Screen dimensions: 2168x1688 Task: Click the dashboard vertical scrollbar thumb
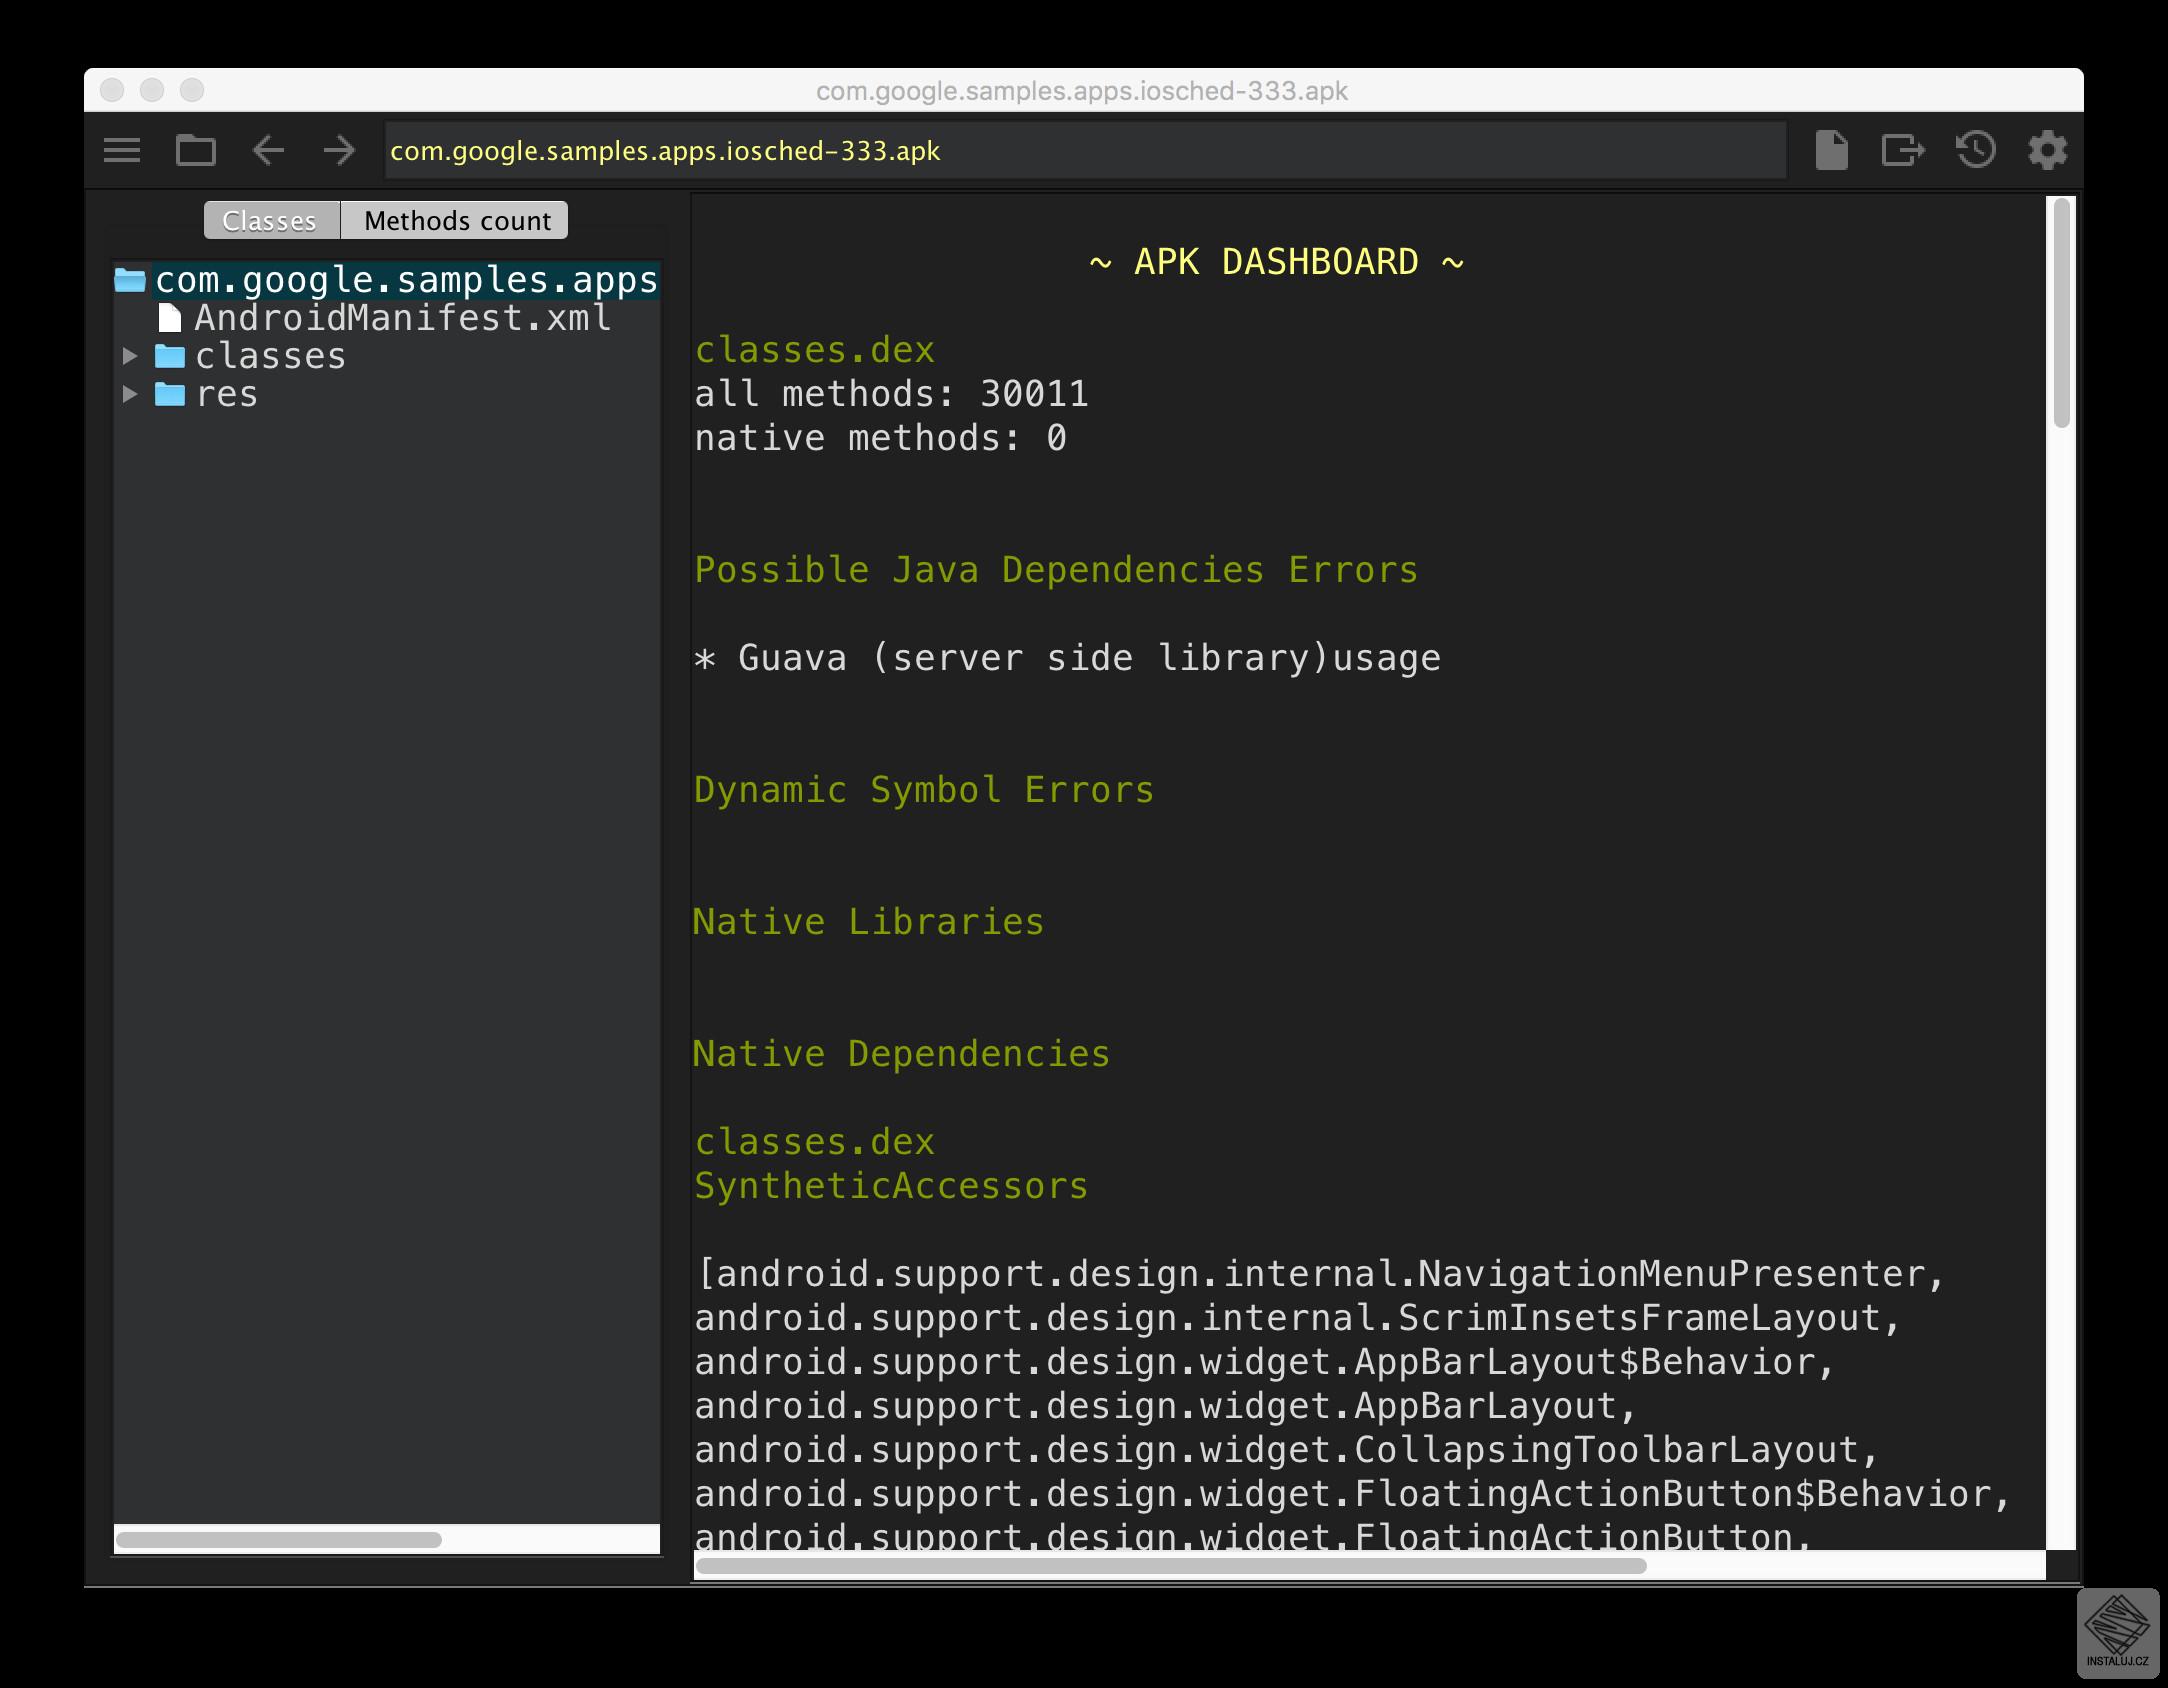[x=2061, y=313]
